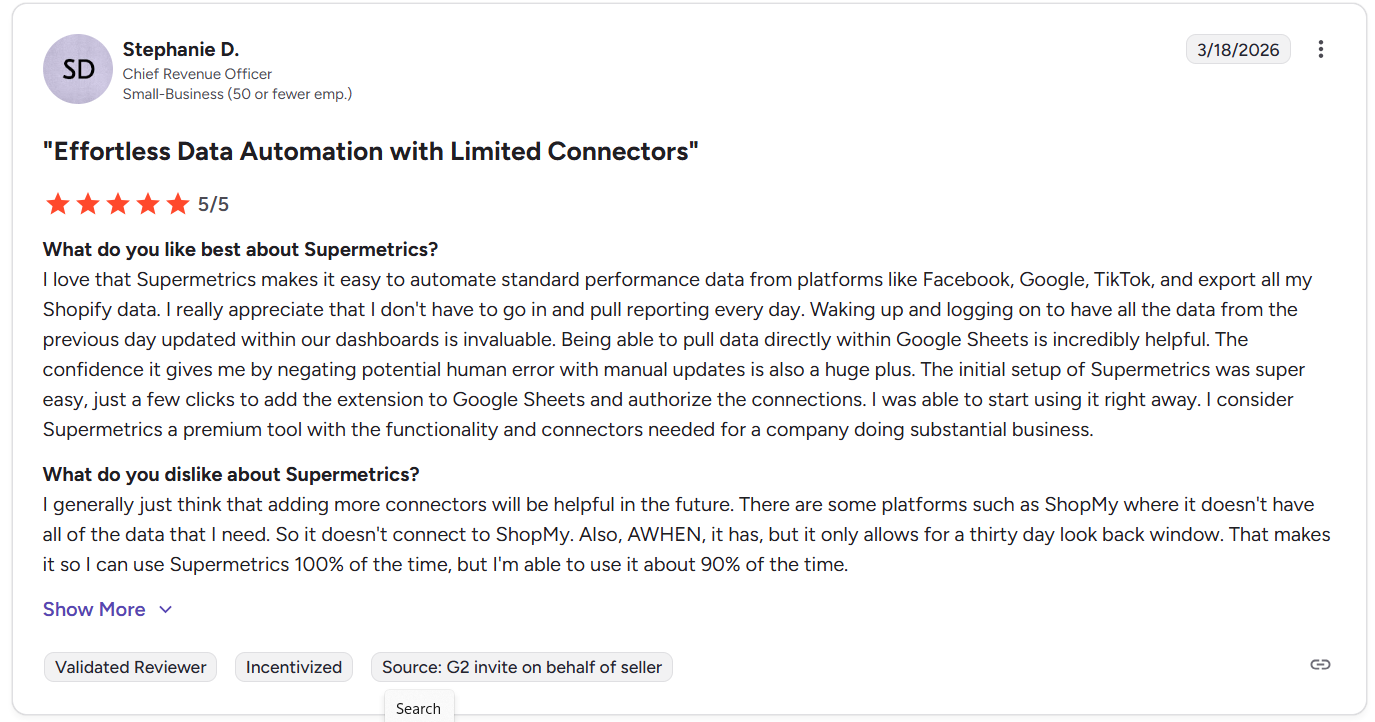This screenshot has height=722, width=1375.
Task: Click the first rating star
Action: coord(58,204)
